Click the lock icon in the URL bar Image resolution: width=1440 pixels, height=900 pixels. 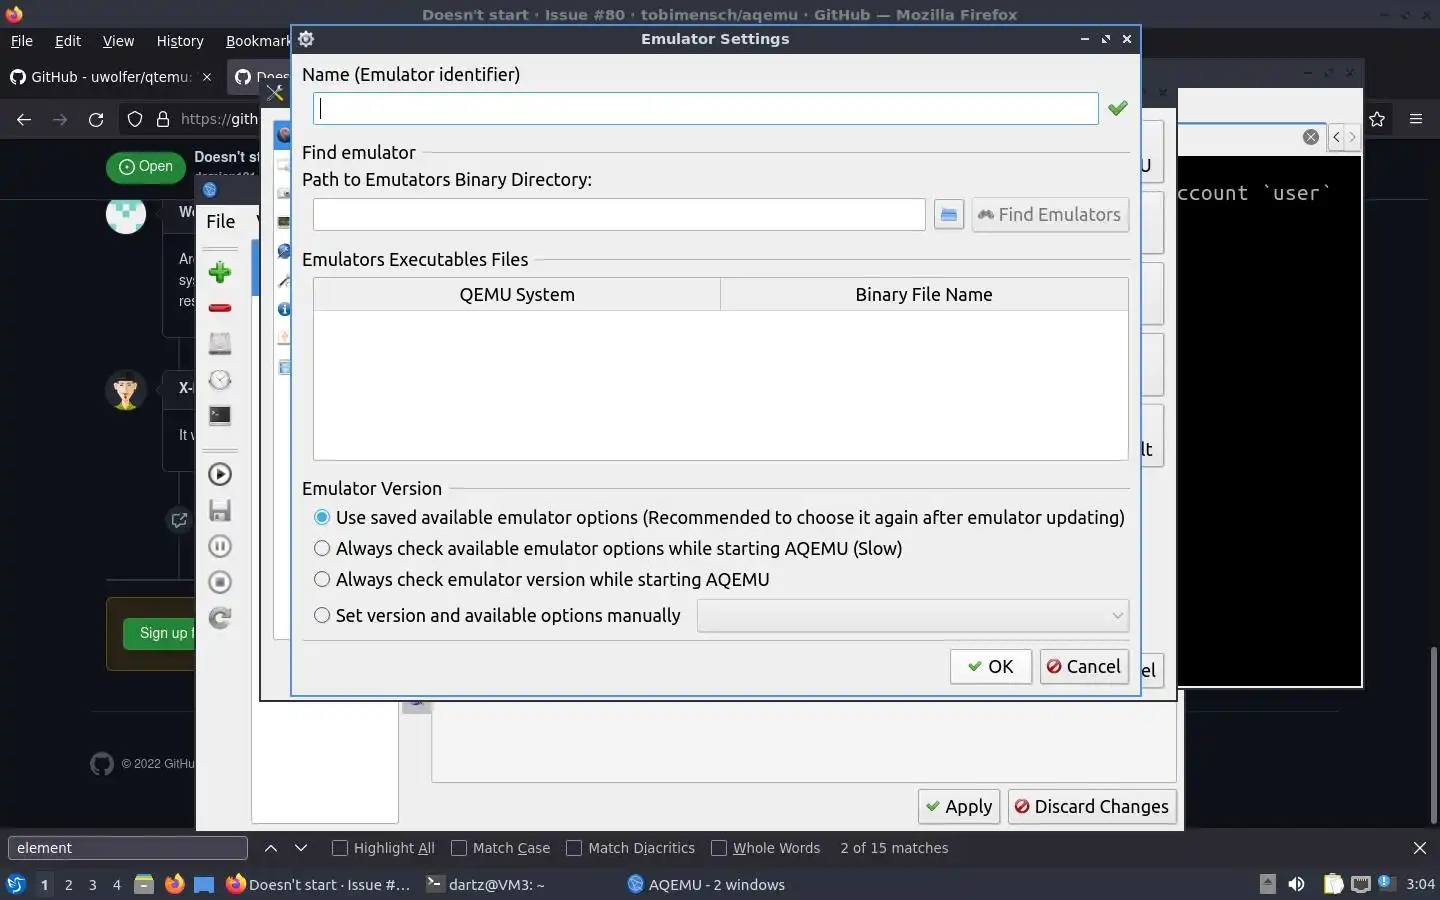tap(163, 119)
